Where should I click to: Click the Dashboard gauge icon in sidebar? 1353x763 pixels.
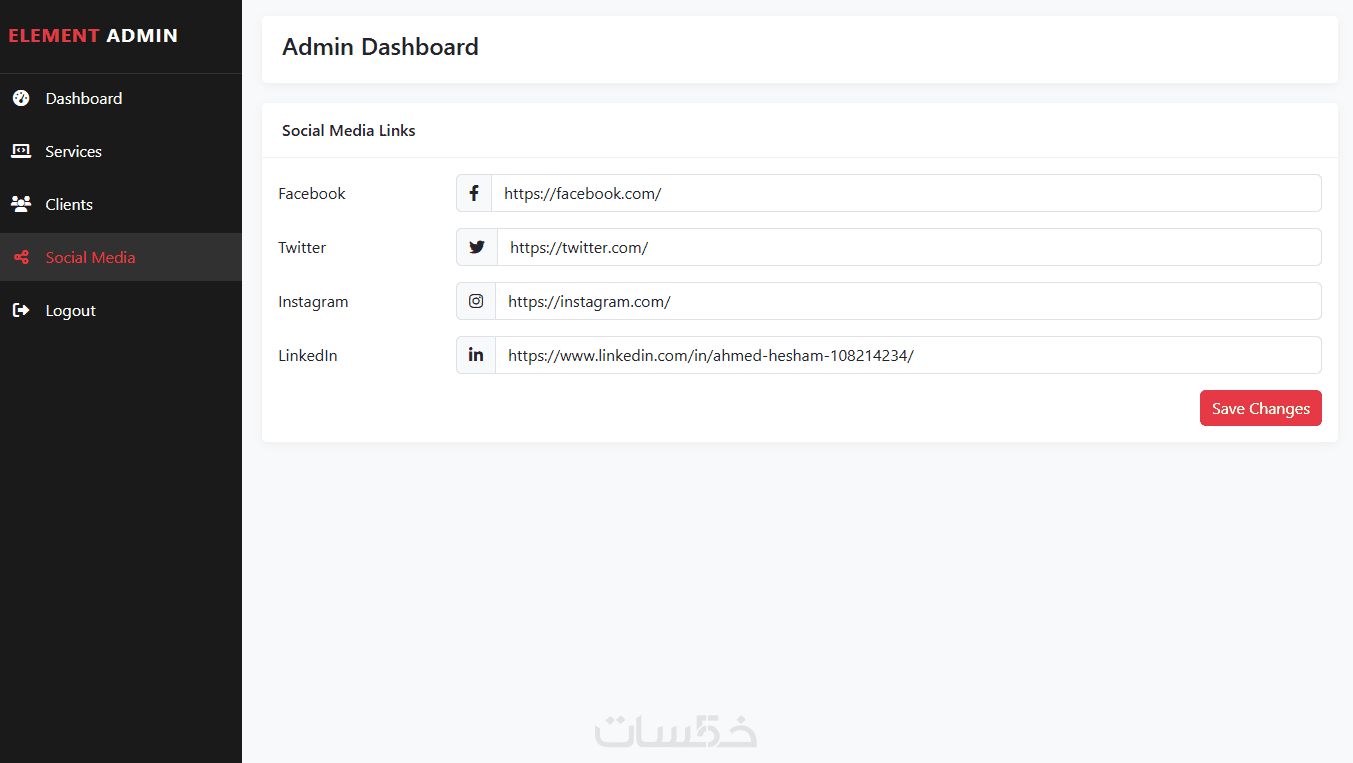pos(21,98)
